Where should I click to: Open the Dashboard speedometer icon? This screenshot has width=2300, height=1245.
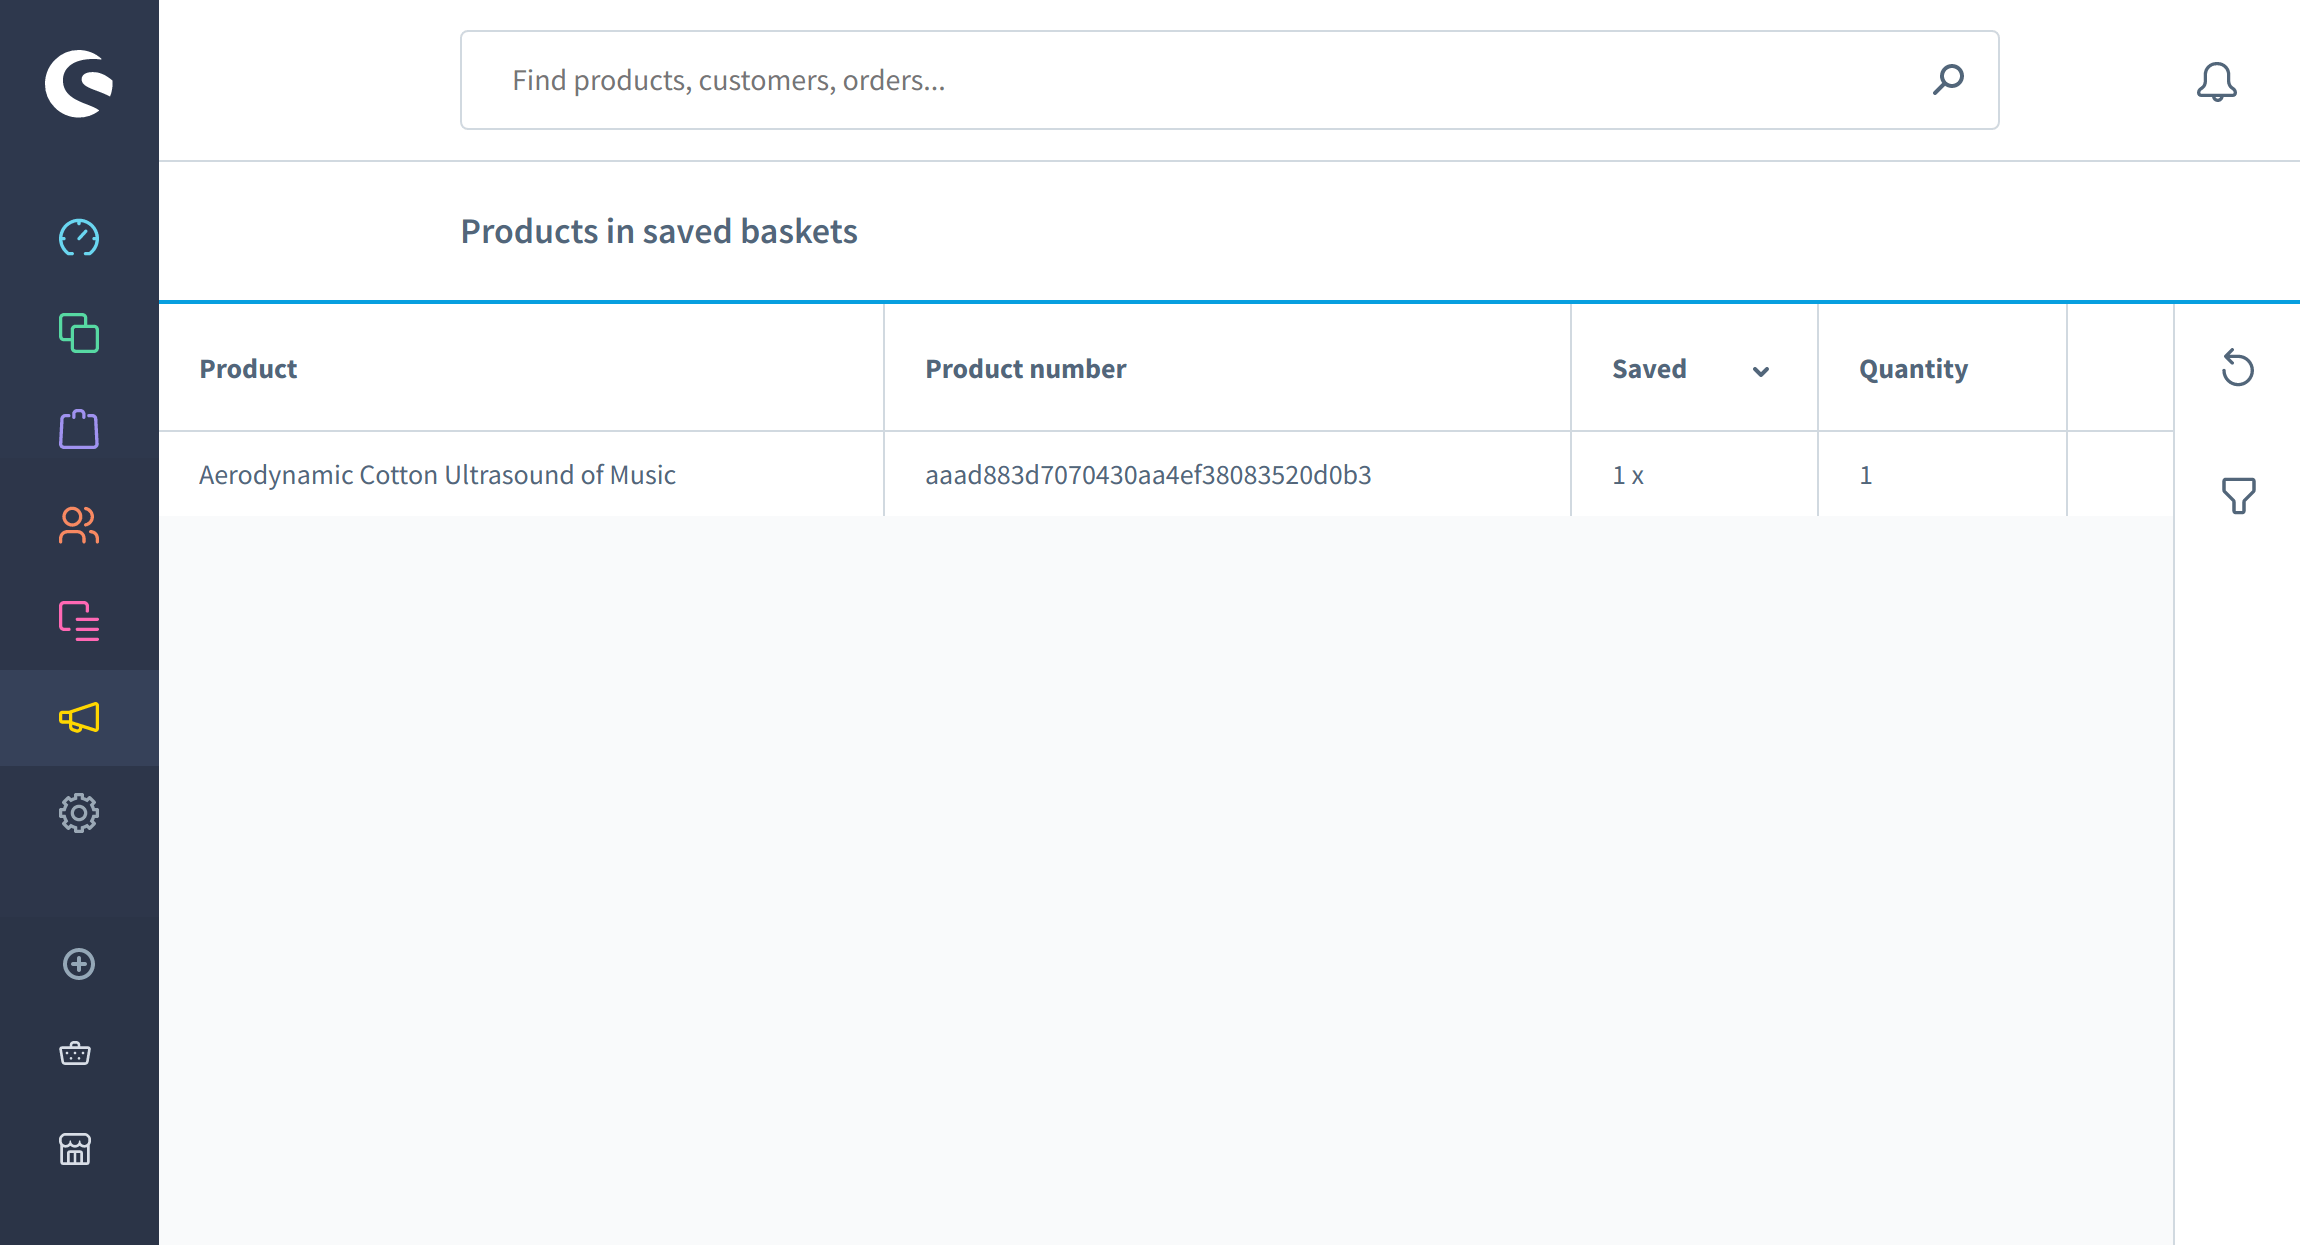79,238
